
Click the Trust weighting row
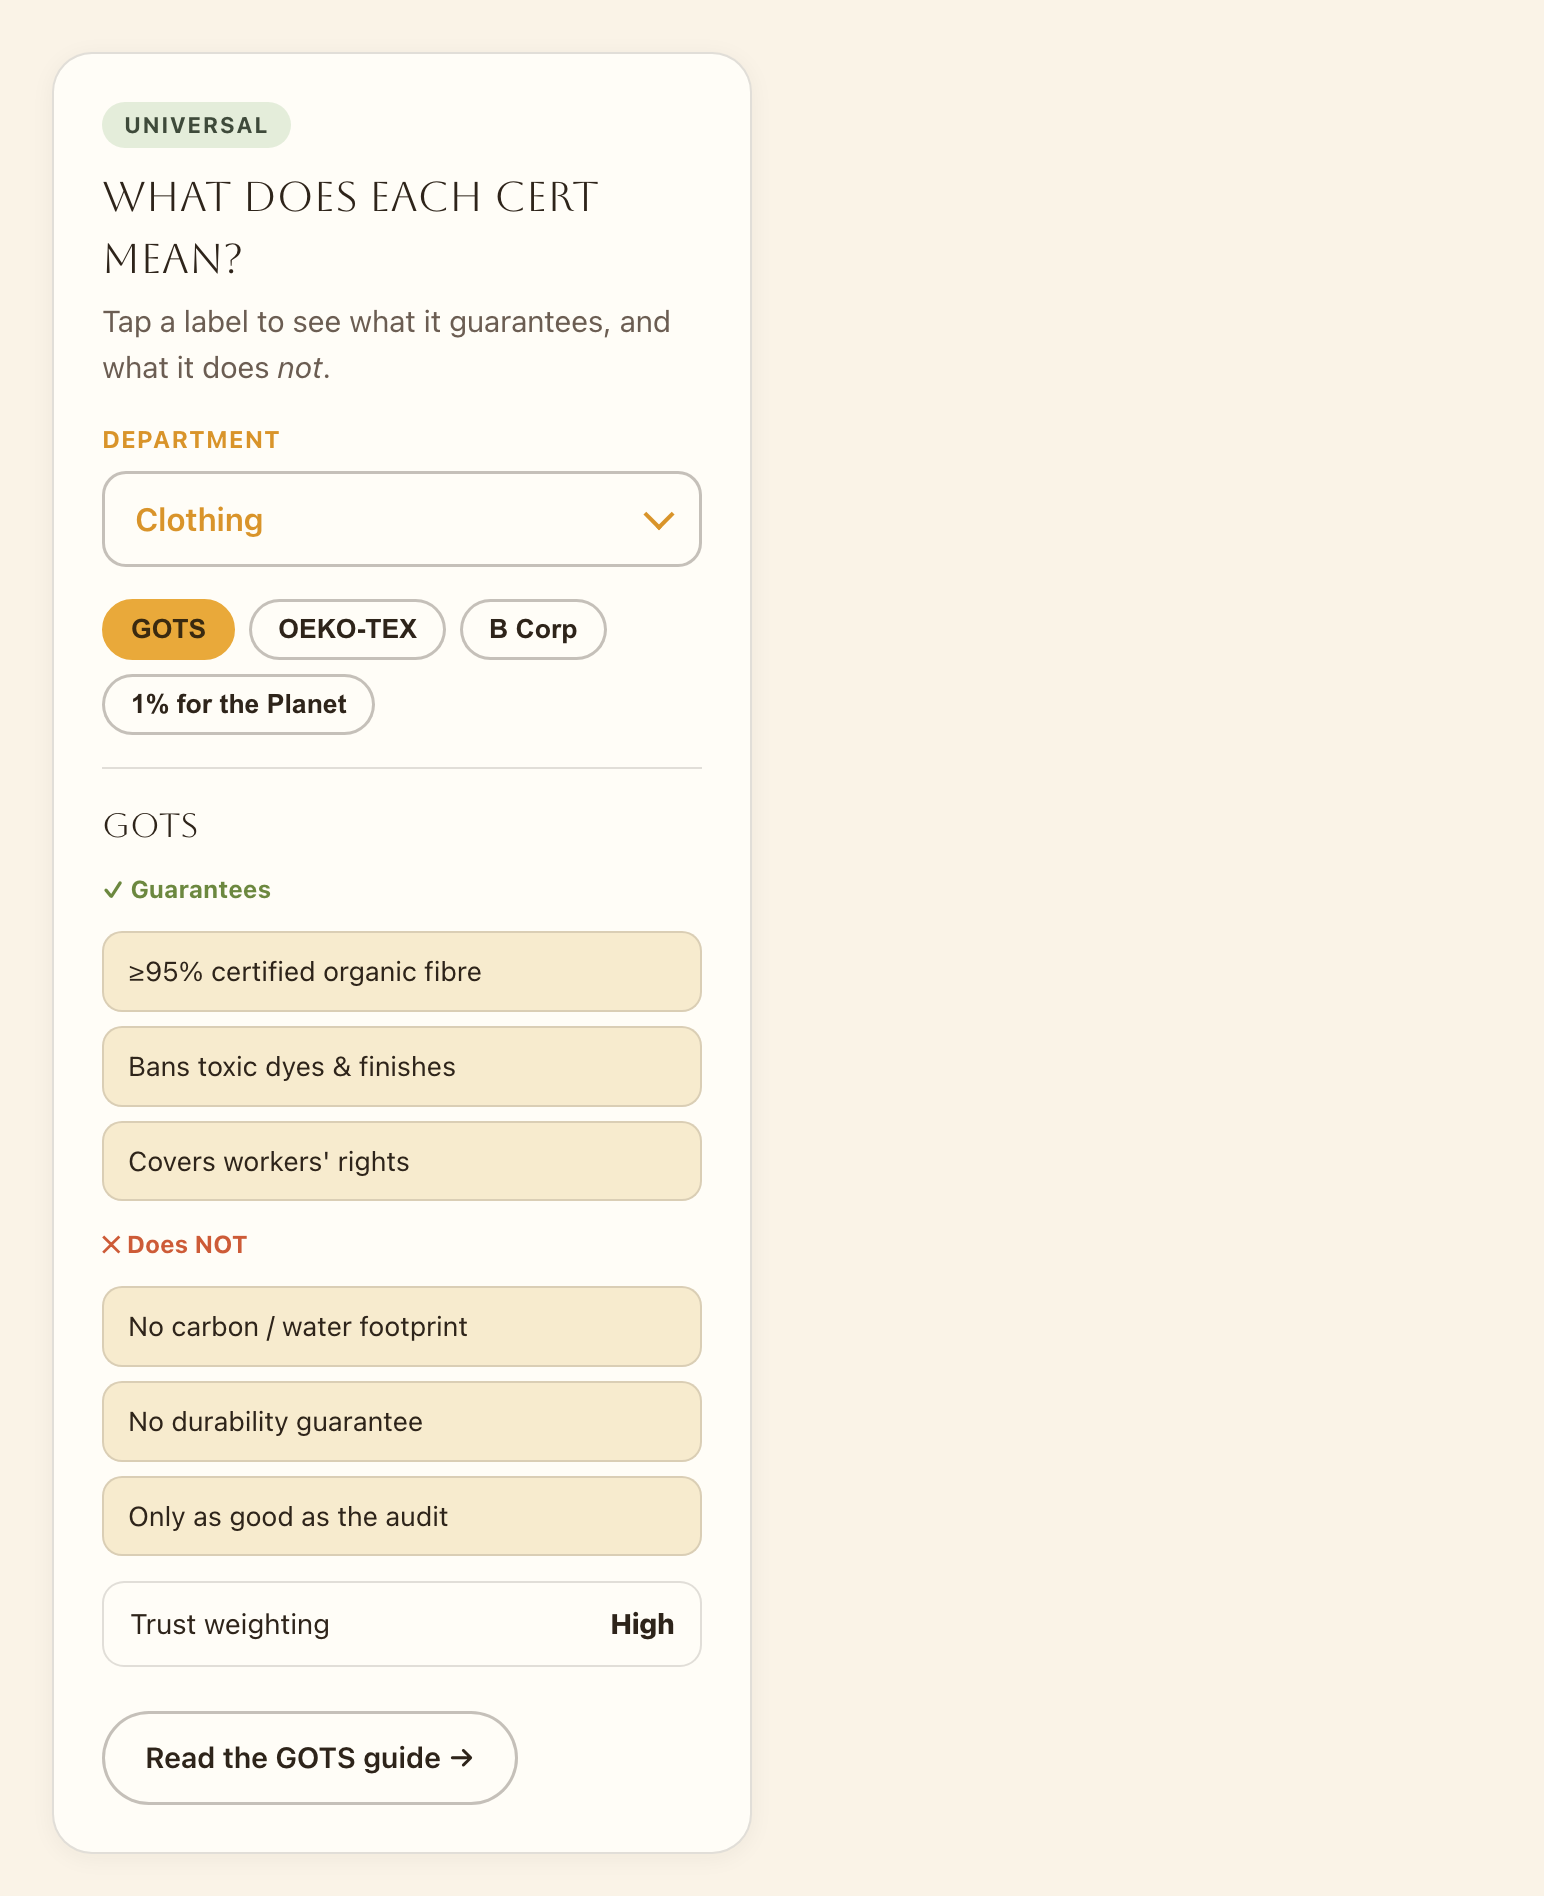(x=402, y=1624)
